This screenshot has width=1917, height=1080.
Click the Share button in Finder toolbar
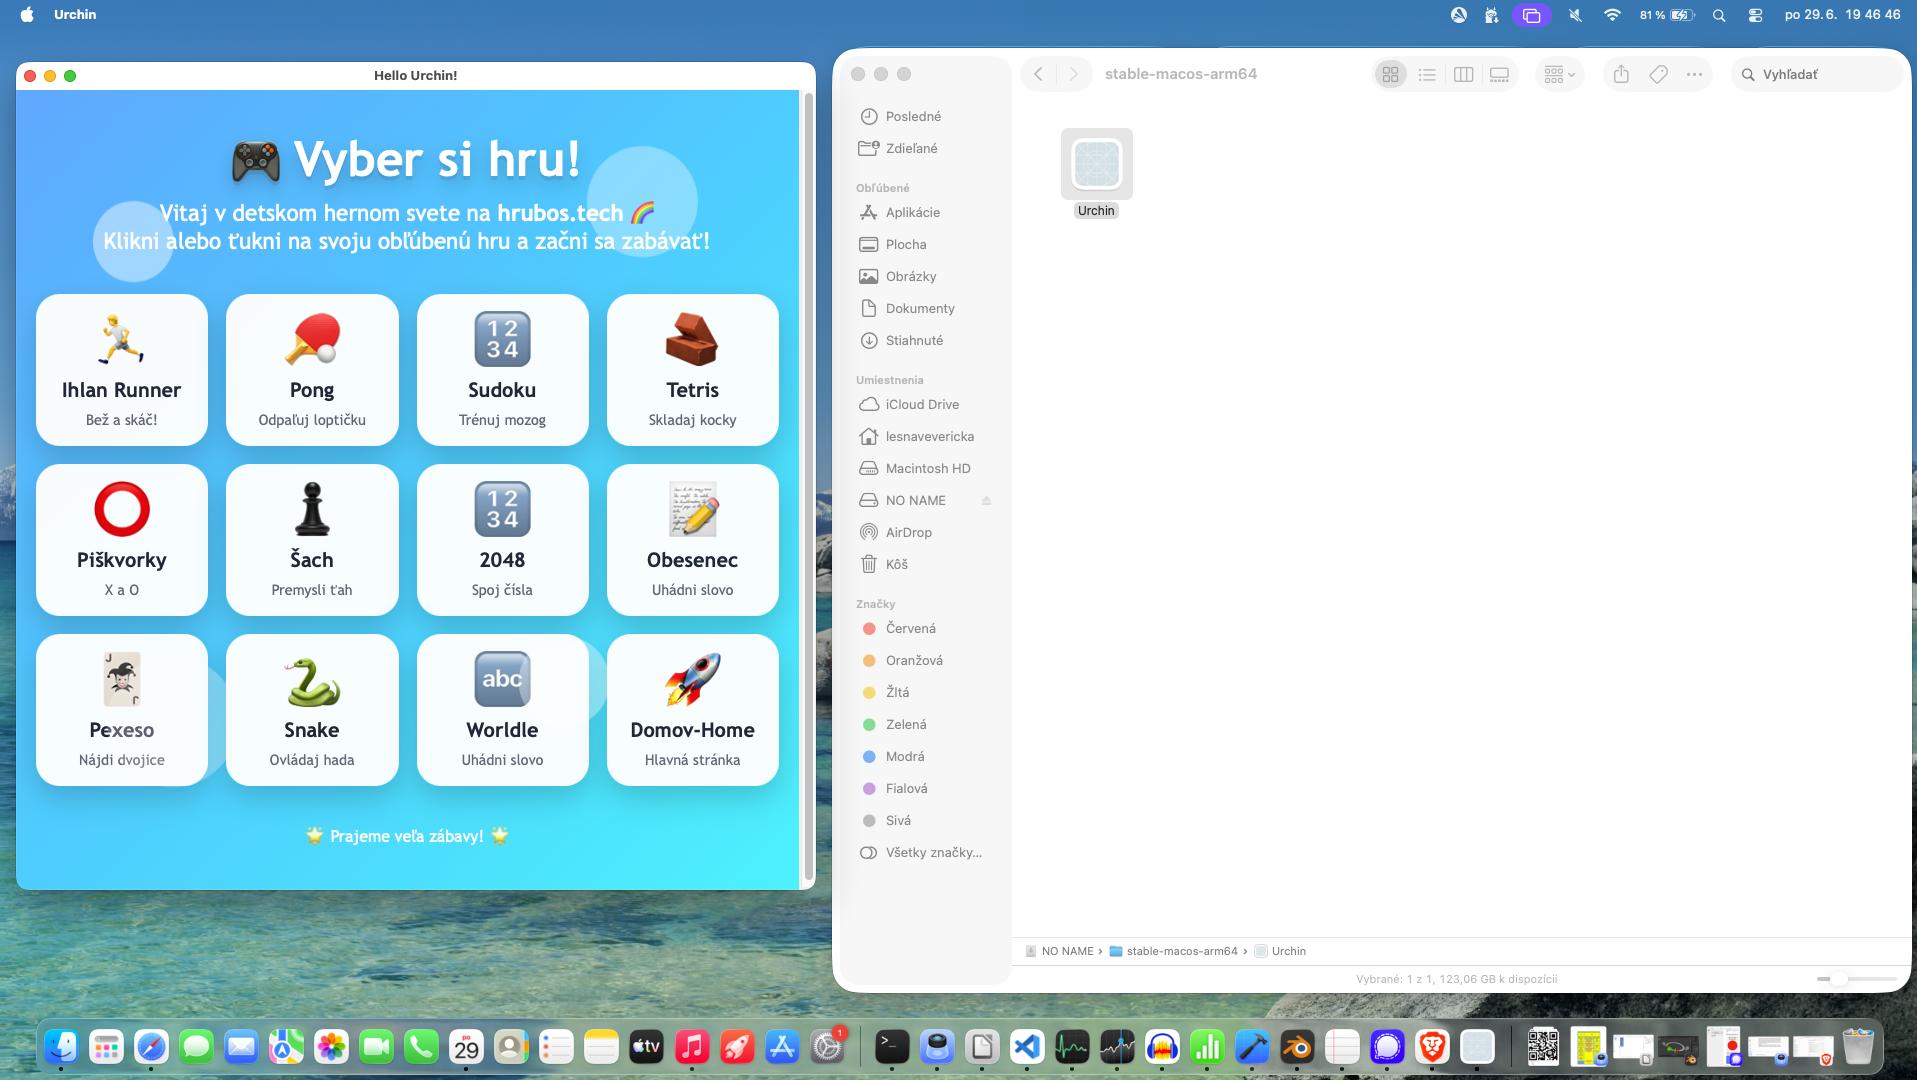1621,74
